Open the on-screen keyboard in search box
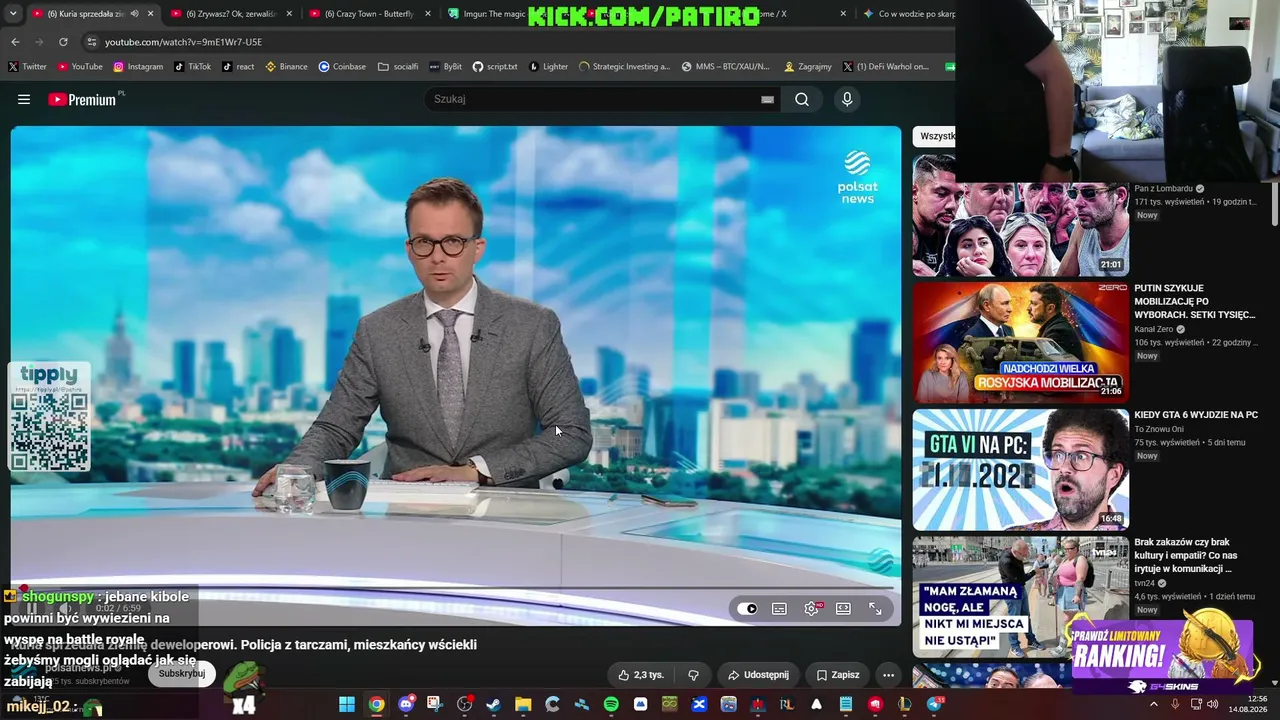 (x=767, y=99)
